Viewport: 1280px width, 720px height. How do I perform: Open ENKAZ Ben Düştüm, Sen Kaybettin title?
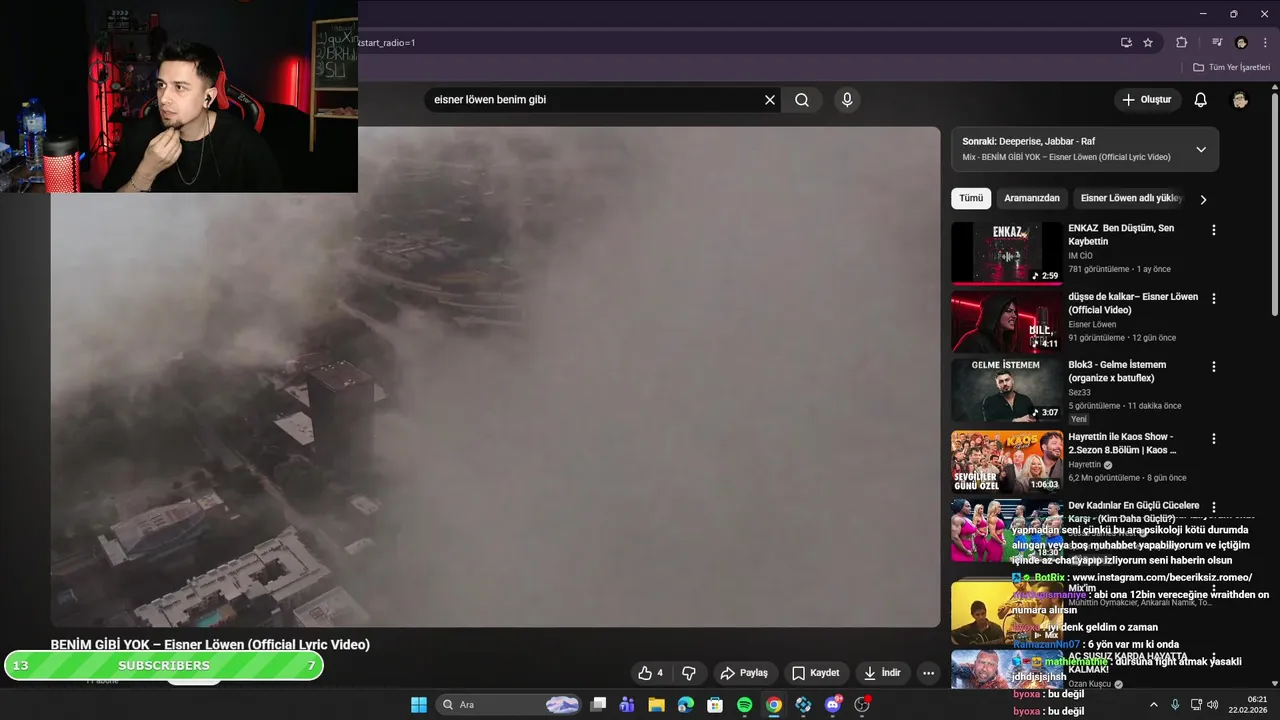1121,235
